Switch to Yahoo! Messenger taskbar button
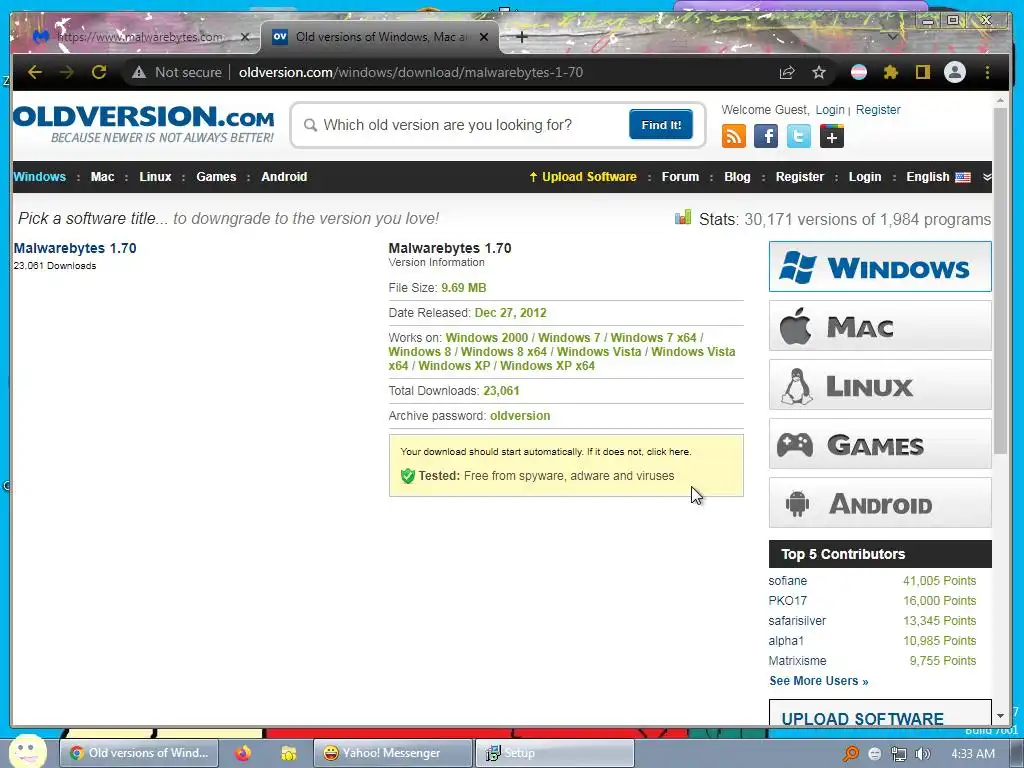Image resolution: width=1024 pixels, height=768 pixels. coord(392,753)
